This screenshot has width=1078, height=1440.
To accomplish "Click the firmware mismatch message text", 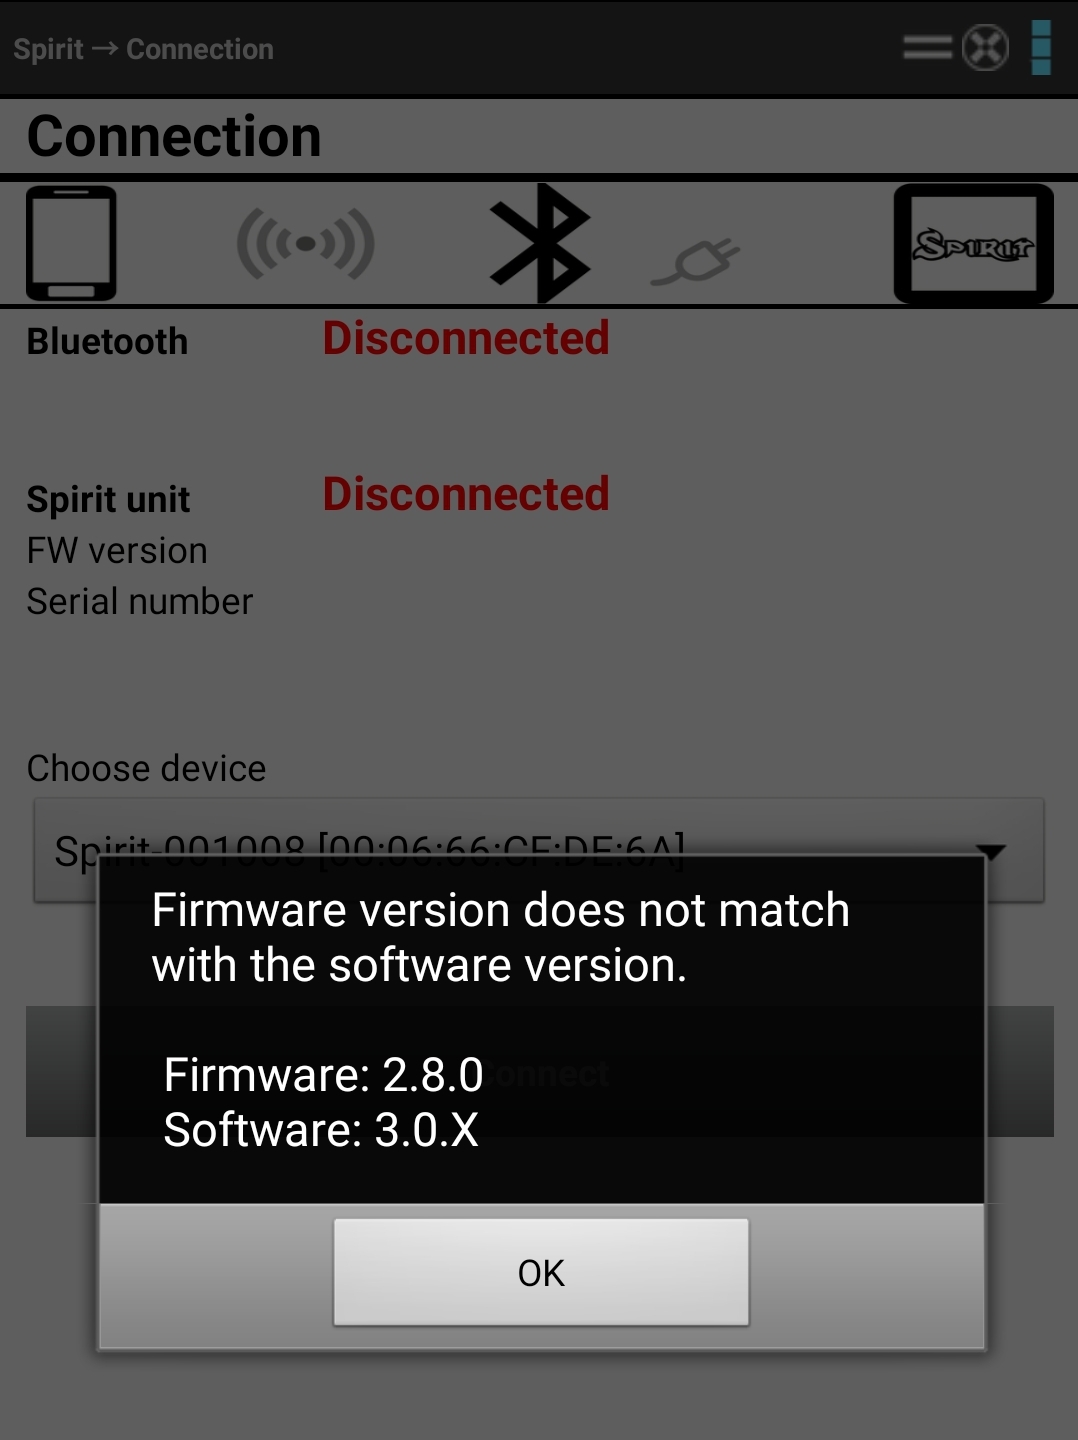I will tap(500, 937).
